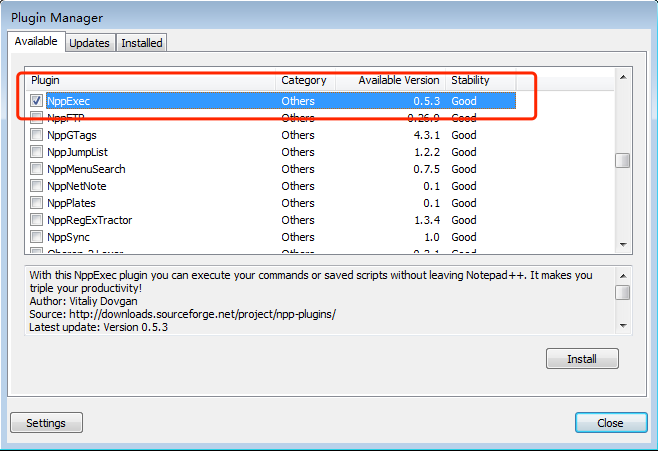This screenshot has height=452, width=658.
Task: Click the Install button
Action: click(x=582, y=359)
